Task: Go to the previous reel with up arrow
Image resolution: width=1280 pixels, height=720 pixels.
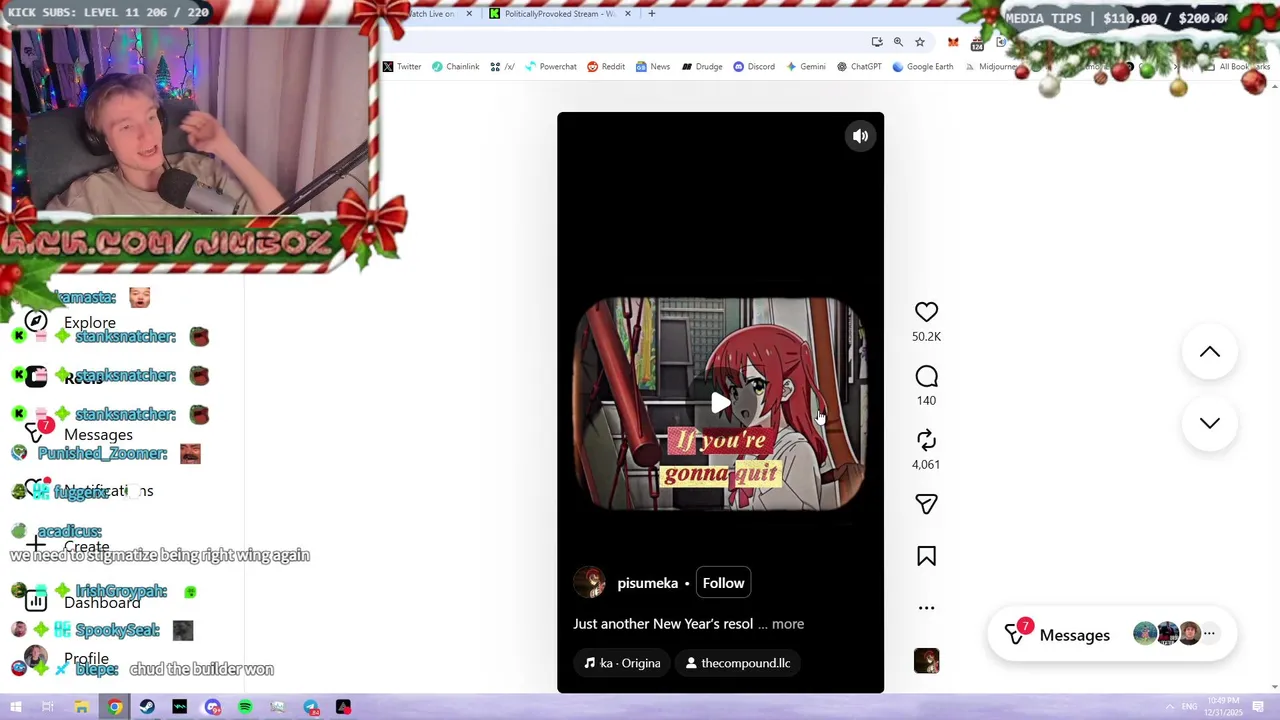Action: [x=1210, y=352]
